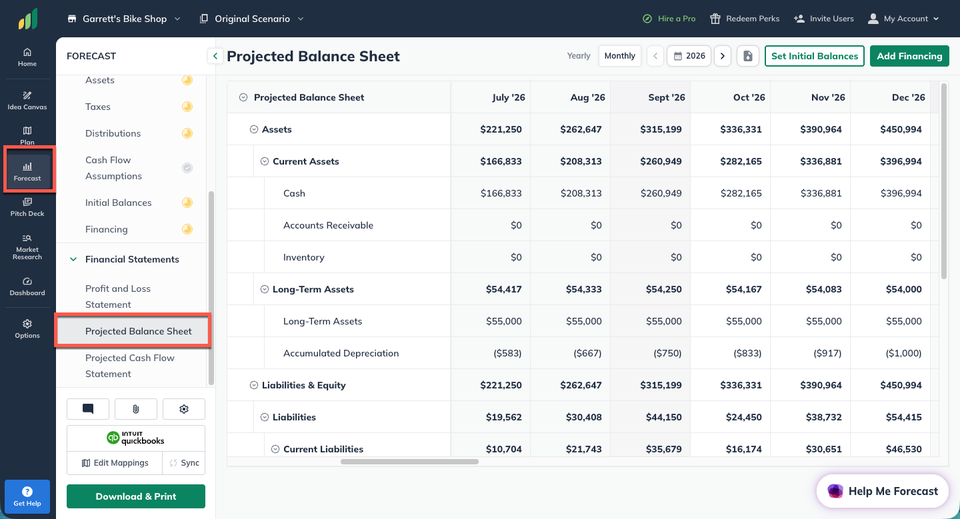Click Assets progress status icon
960x519 pixels.
tap(187, 80)
